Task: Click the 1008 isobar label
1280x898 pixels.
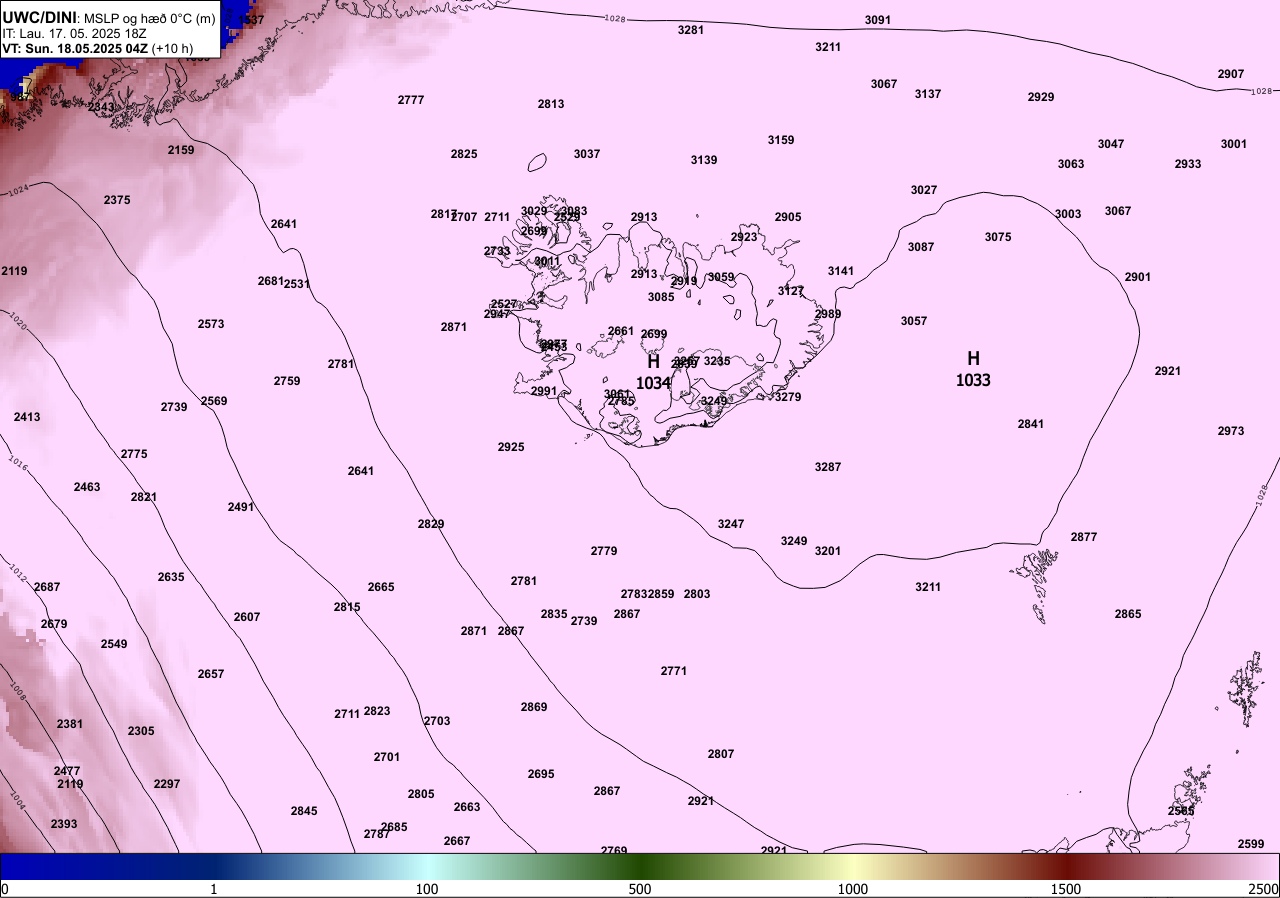Action: 17,689
